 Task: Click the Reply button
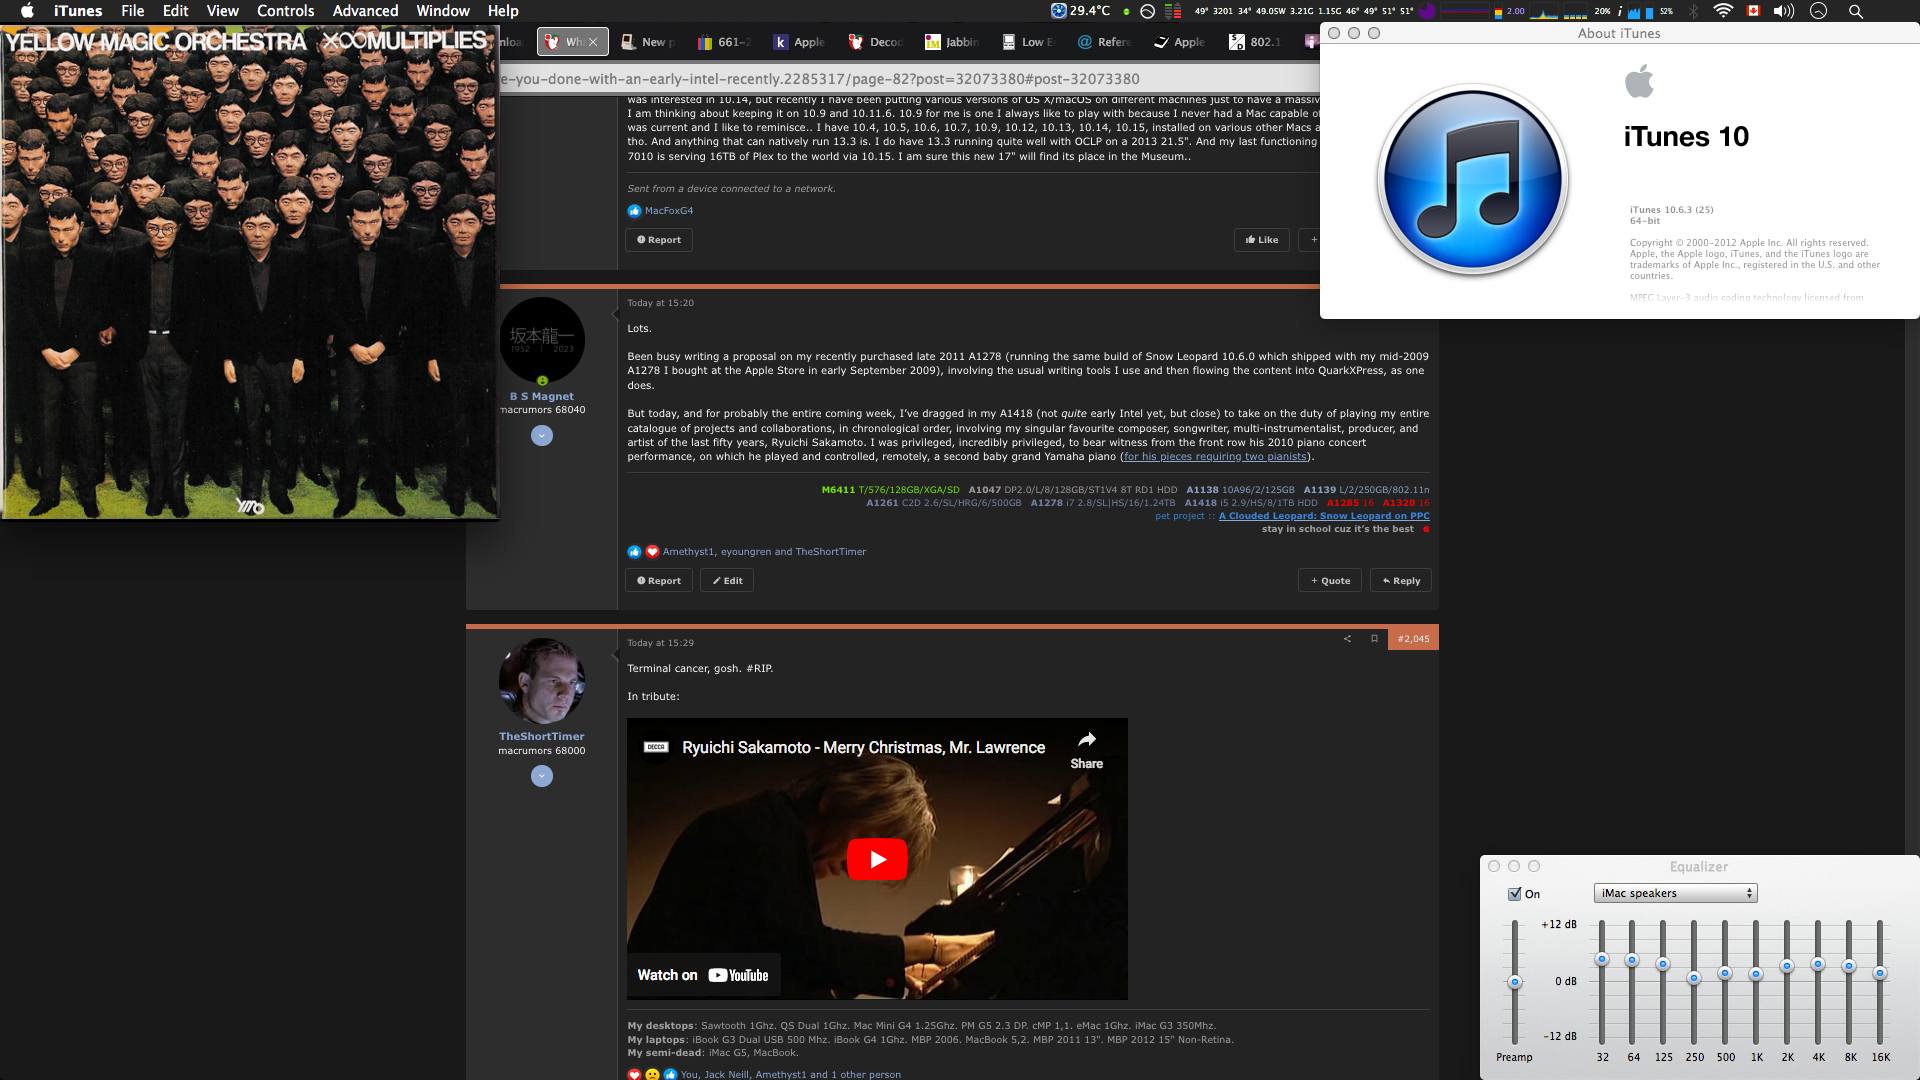(1401, 581)
